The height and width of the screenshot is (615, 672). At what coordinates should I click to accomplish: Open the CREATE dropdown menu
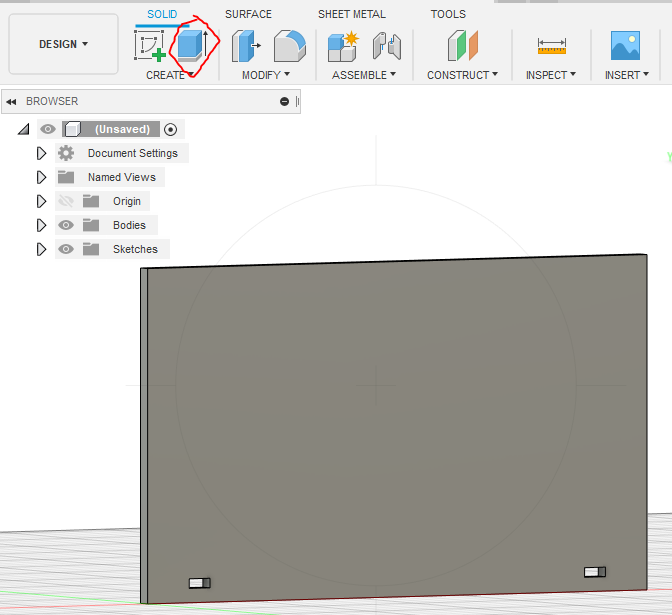pos(170,75)
